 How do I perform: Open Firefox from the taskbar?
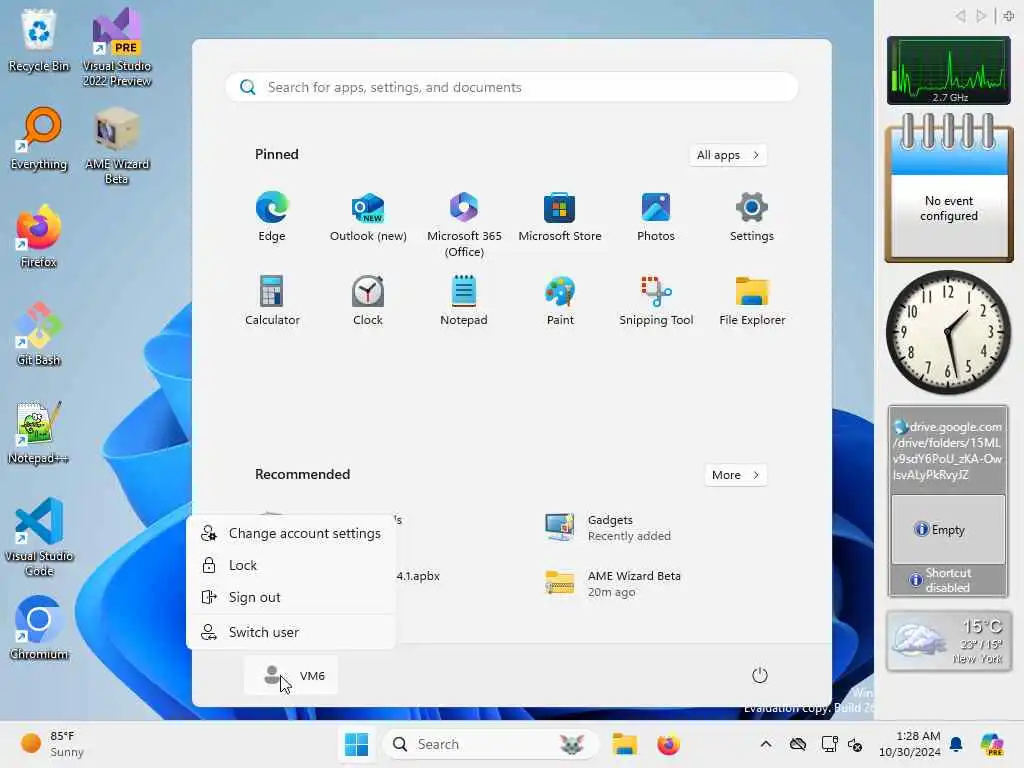668,744
